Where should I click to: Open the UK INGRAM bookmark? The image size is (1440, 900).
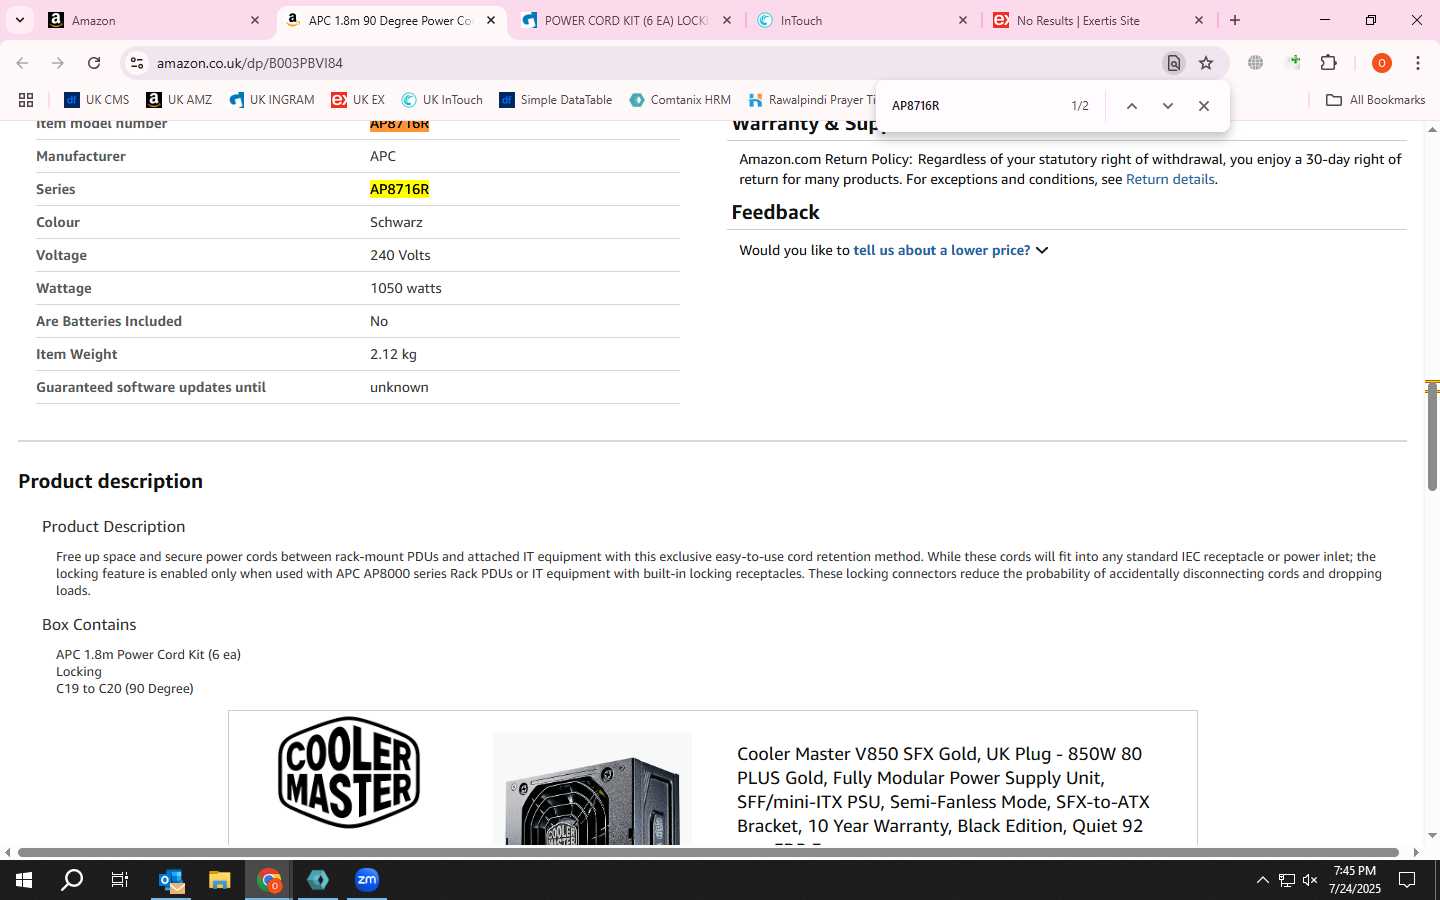click(x=271, y=100)
